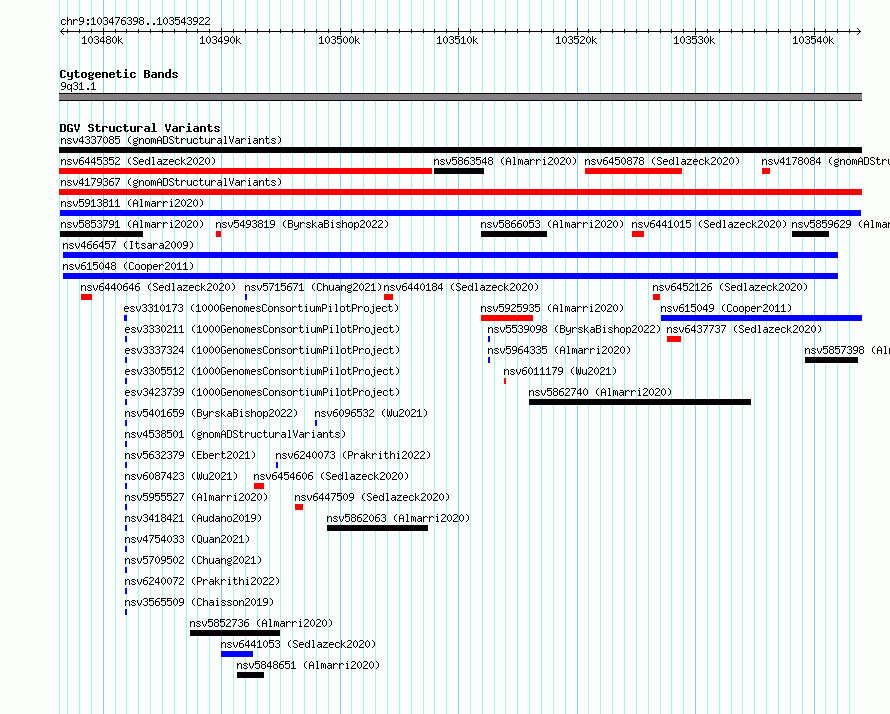Click the chr9:103476398..103543922 region label
This screenshot has height=714, width=890.
click(135, 21)
